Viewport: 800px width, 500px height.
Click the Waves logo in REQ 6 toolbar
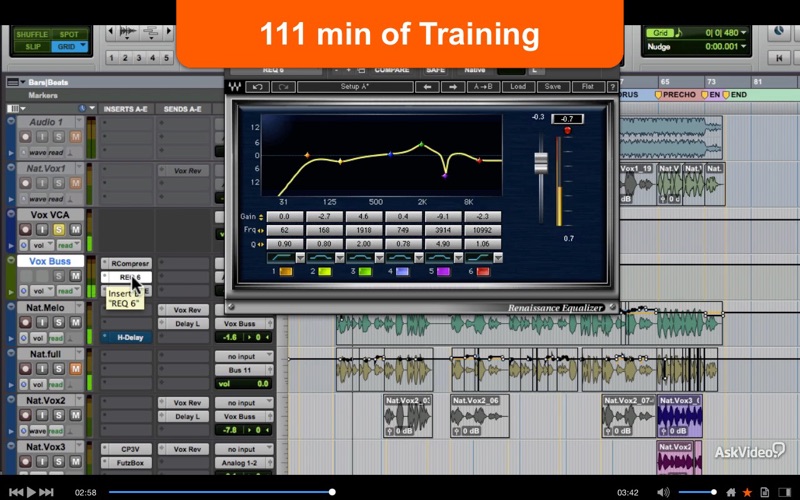[234, 87]
